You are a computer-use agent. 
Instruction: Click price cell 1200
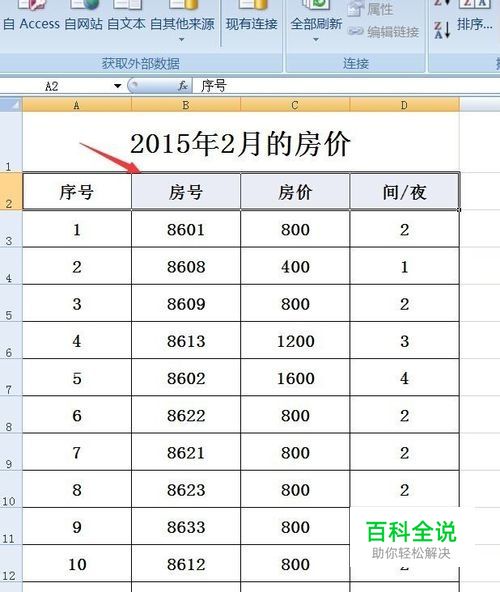point(295,340)
